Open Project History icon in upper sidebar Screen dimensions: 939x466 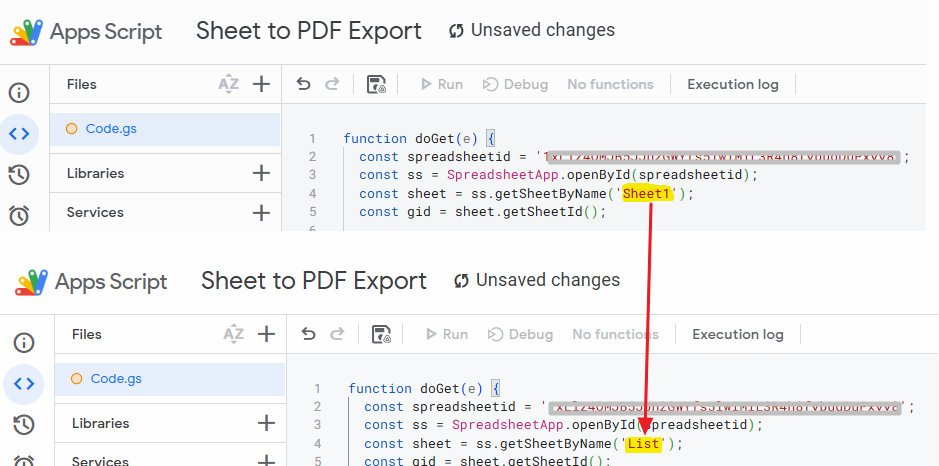[18, 175]
